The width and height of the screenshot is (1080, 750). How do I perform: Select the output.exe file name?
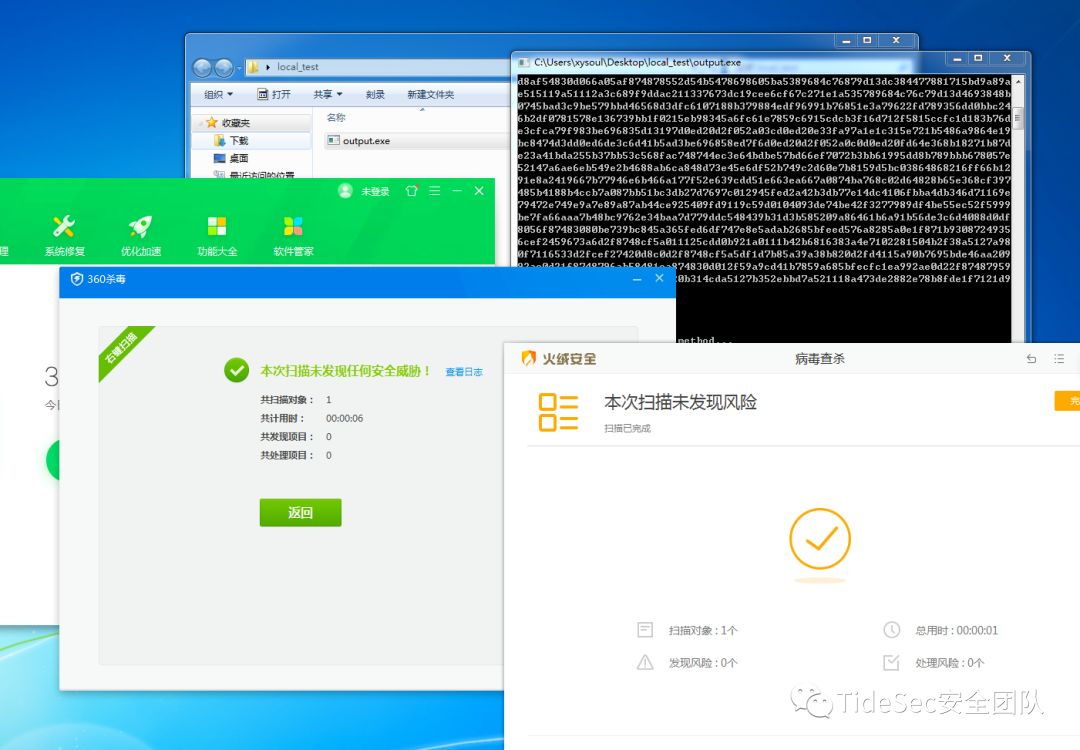(366, 140)
